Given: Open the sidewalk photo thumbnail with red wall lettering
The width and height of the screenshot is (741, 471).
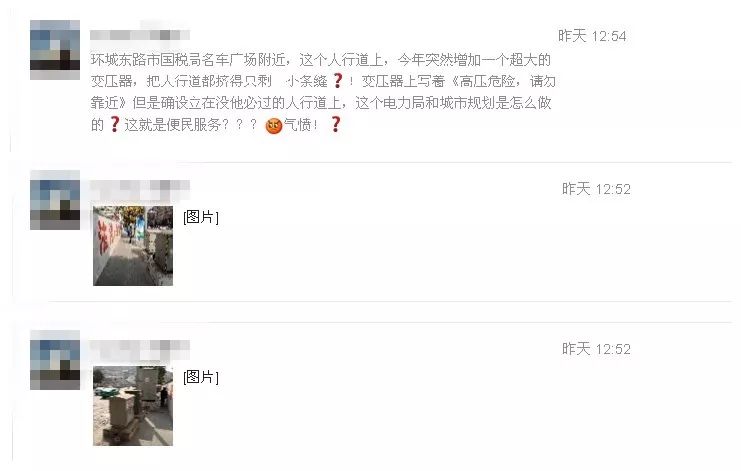Looking at the screenshot, I should pos(133,246).
